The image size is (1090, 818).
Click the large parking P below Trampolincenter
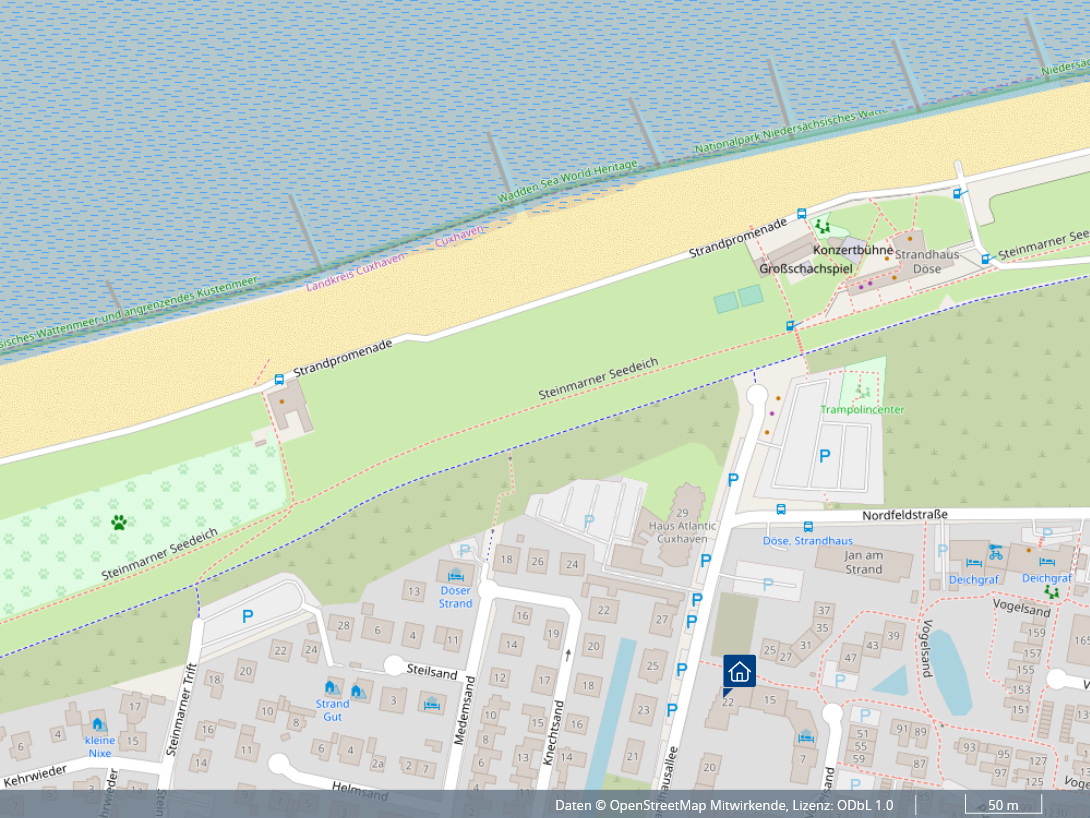(x=825, y=456)
